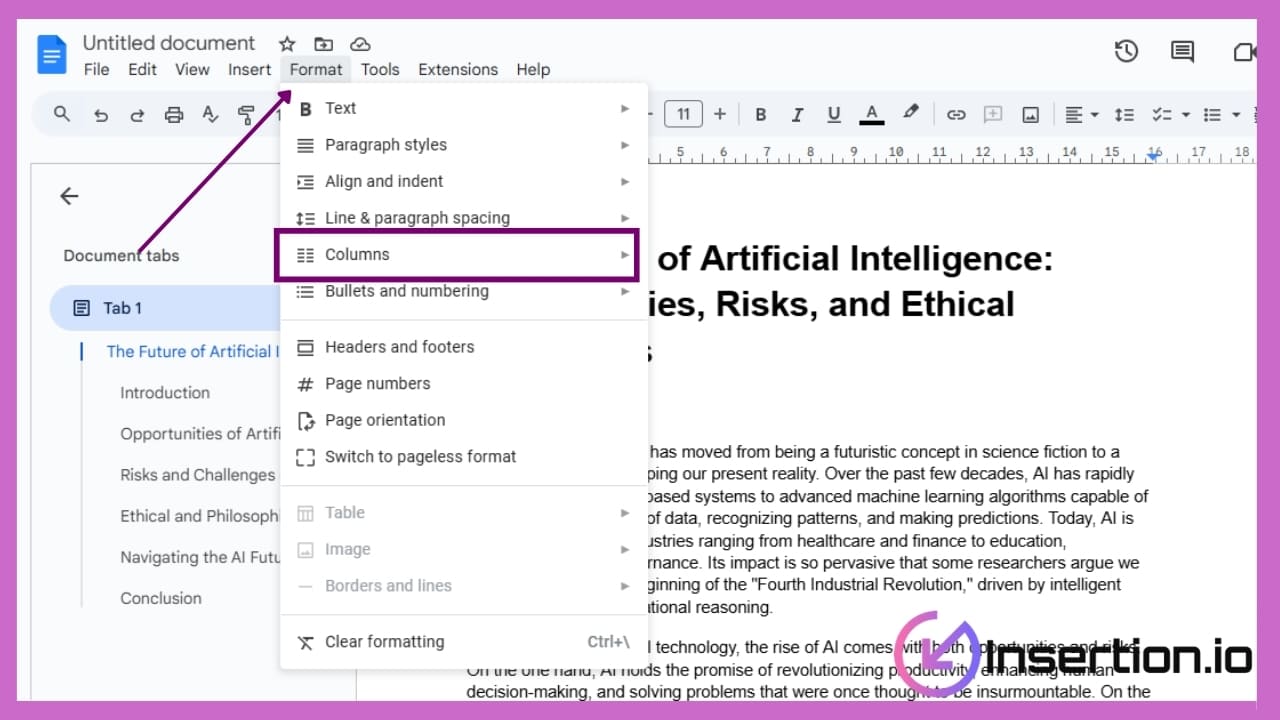
Task: Select Page orientation menu entry
Action: [385, 420]
